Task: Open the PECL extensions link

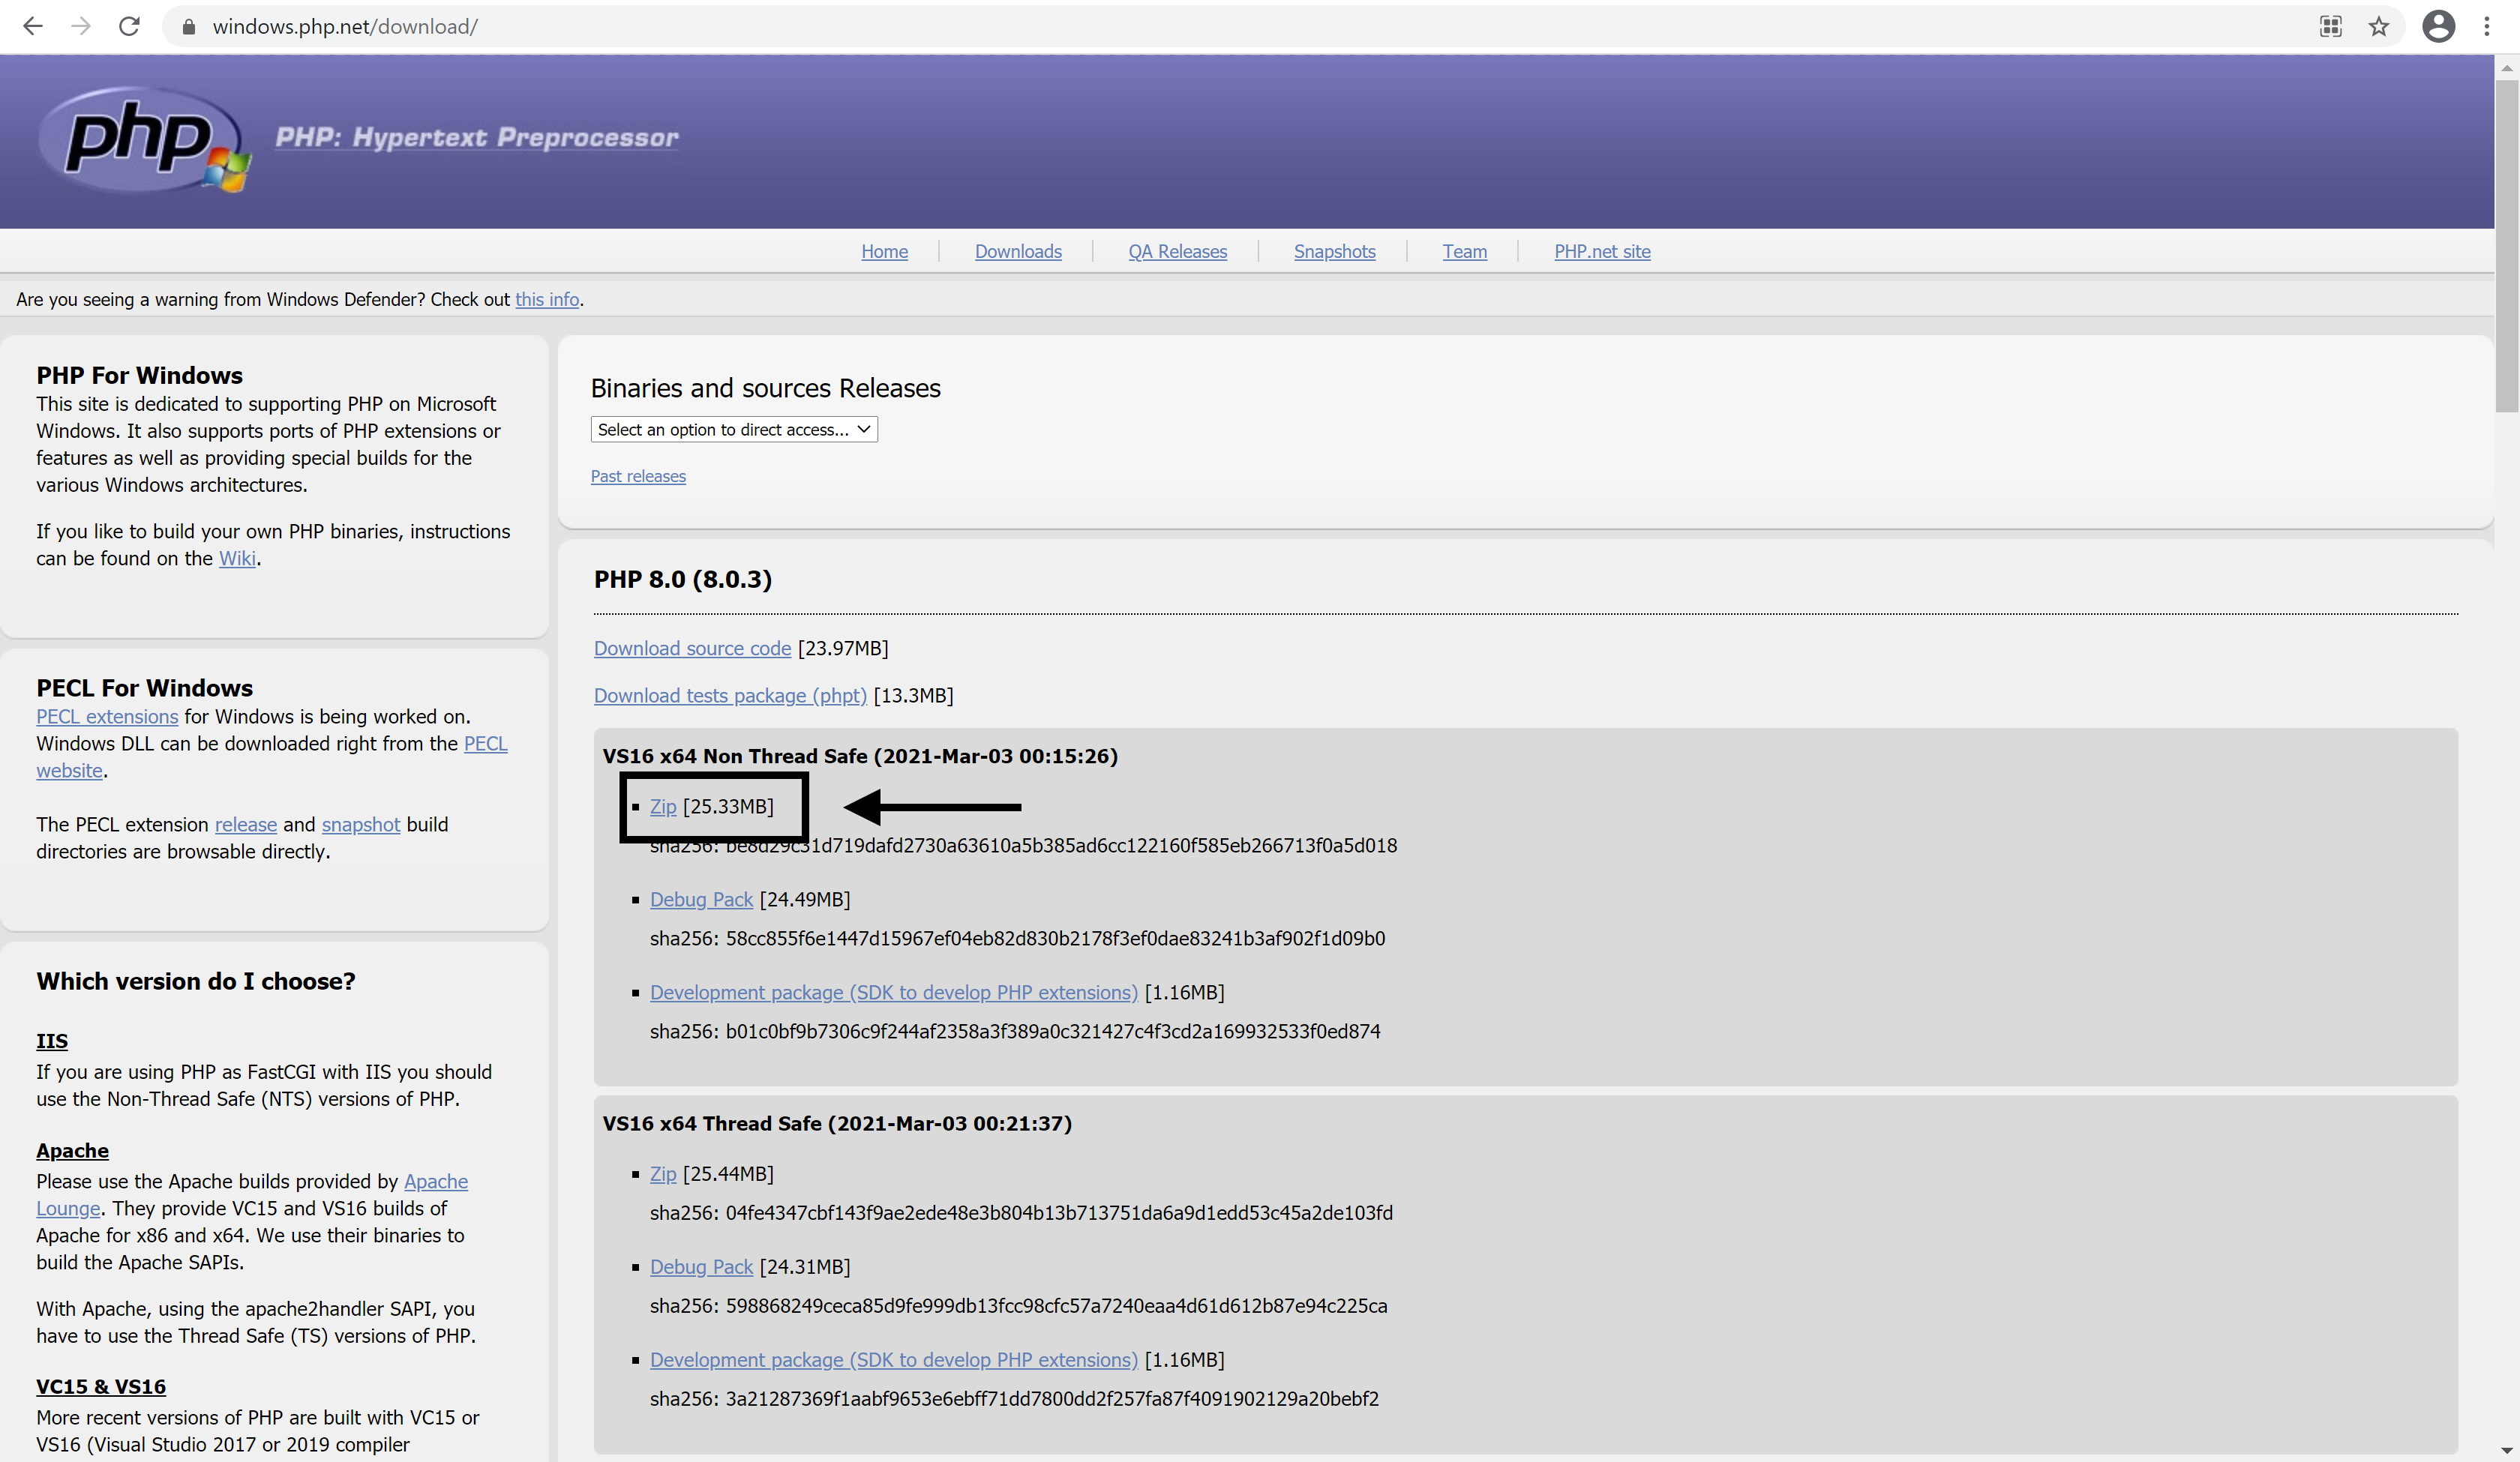Action: click(x=107, y=717)
